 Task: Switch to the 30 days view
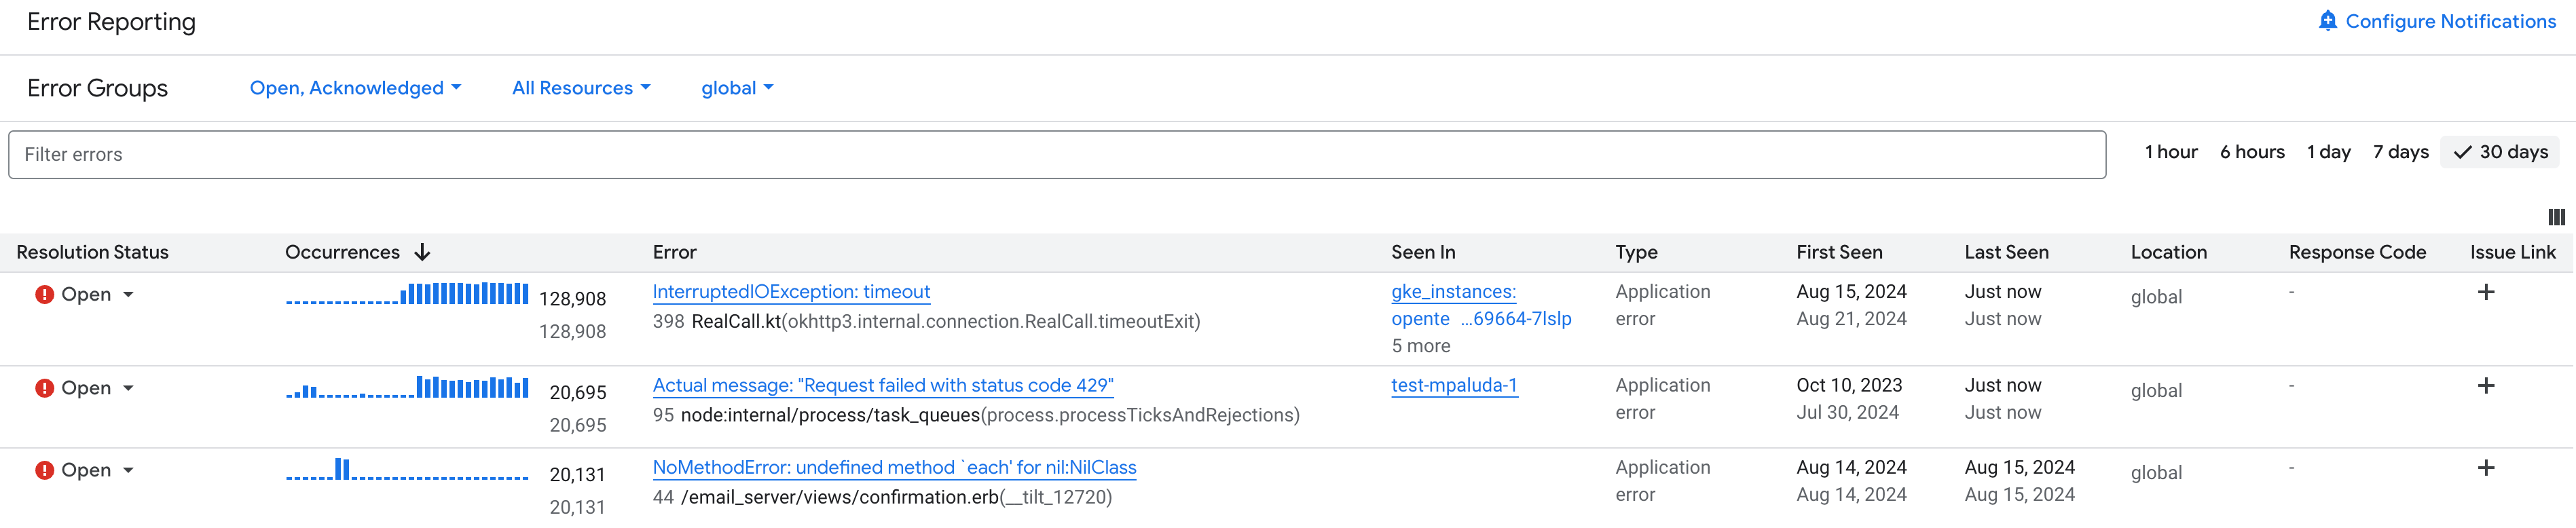[2500, 152]
